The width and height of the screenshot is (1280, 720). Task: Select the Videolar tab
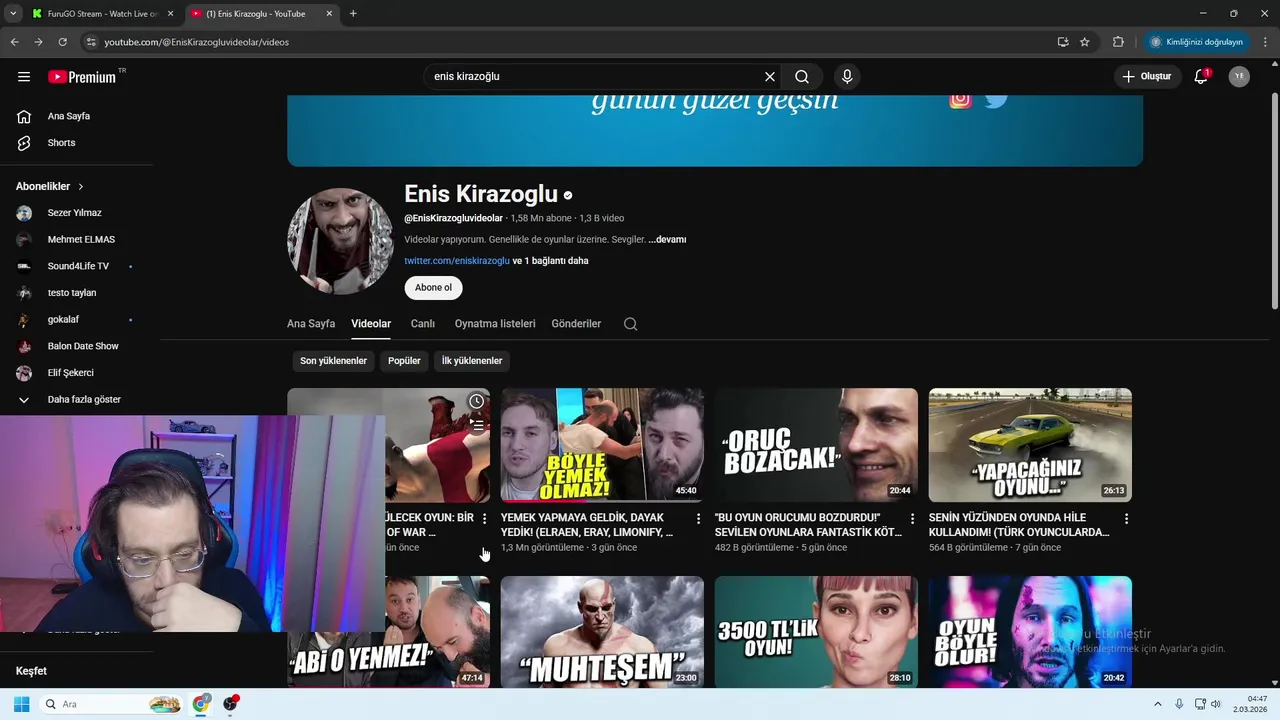(x=371, y=324)
